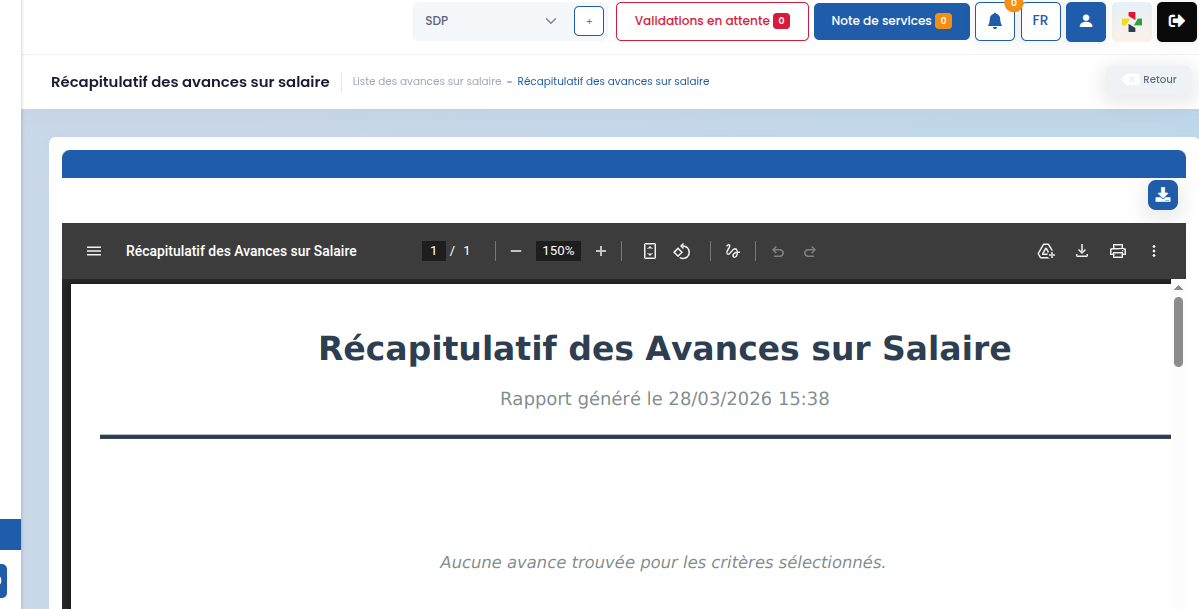The image size is (1199, 609).
Task: Open Validations en attente
Action: [x=712, y=21]
